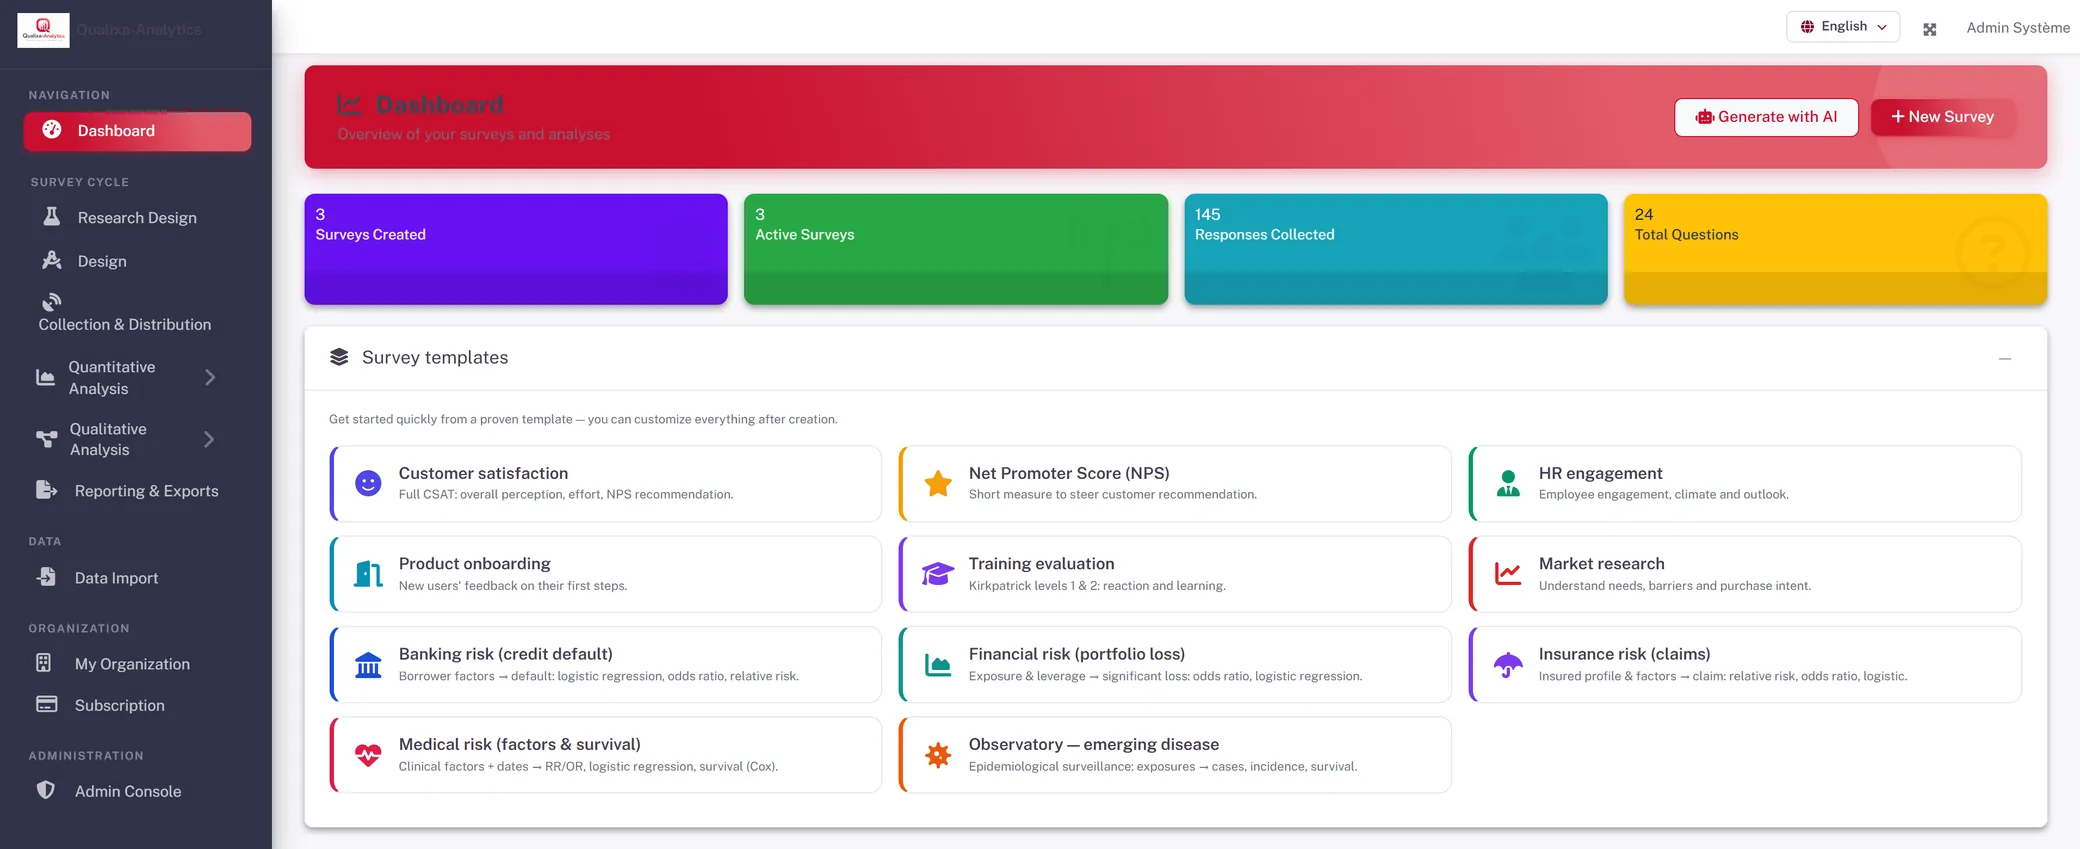Click the Dashboard gauge icon in sidebar
Screen dimensions: 2080x849
click(x=52, y=130)
